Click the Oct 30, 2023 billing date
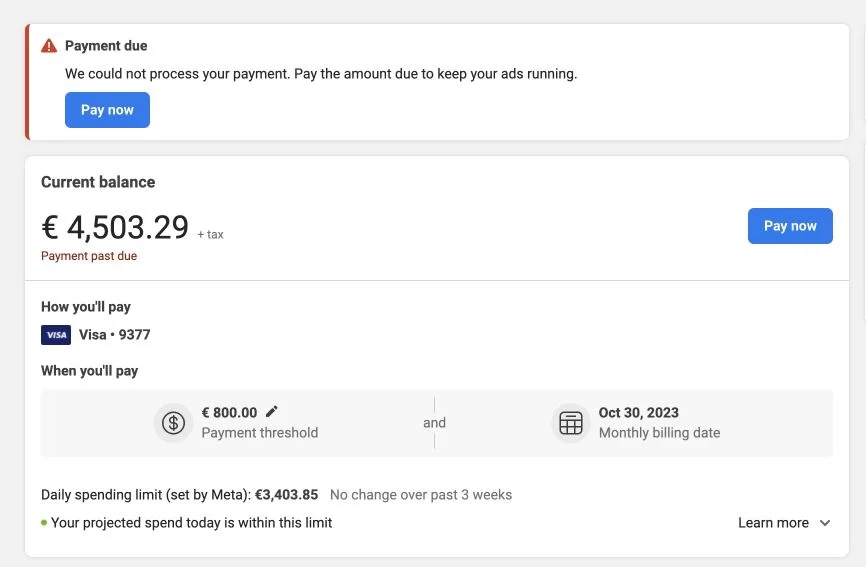Viewport: 866px width, 567px height. pyautogui.click(x=638, y=412)
